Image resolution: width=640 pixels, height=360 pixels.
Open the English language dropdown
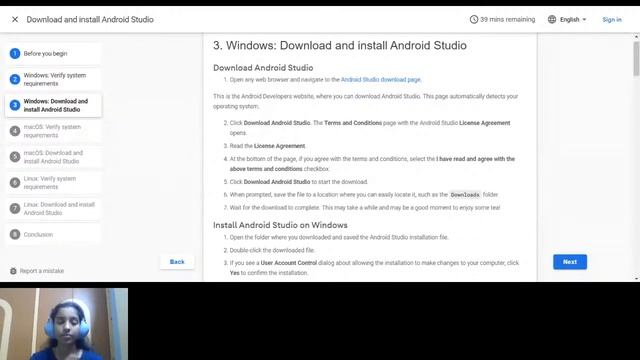pyautogui.click(x=573, y=19)
